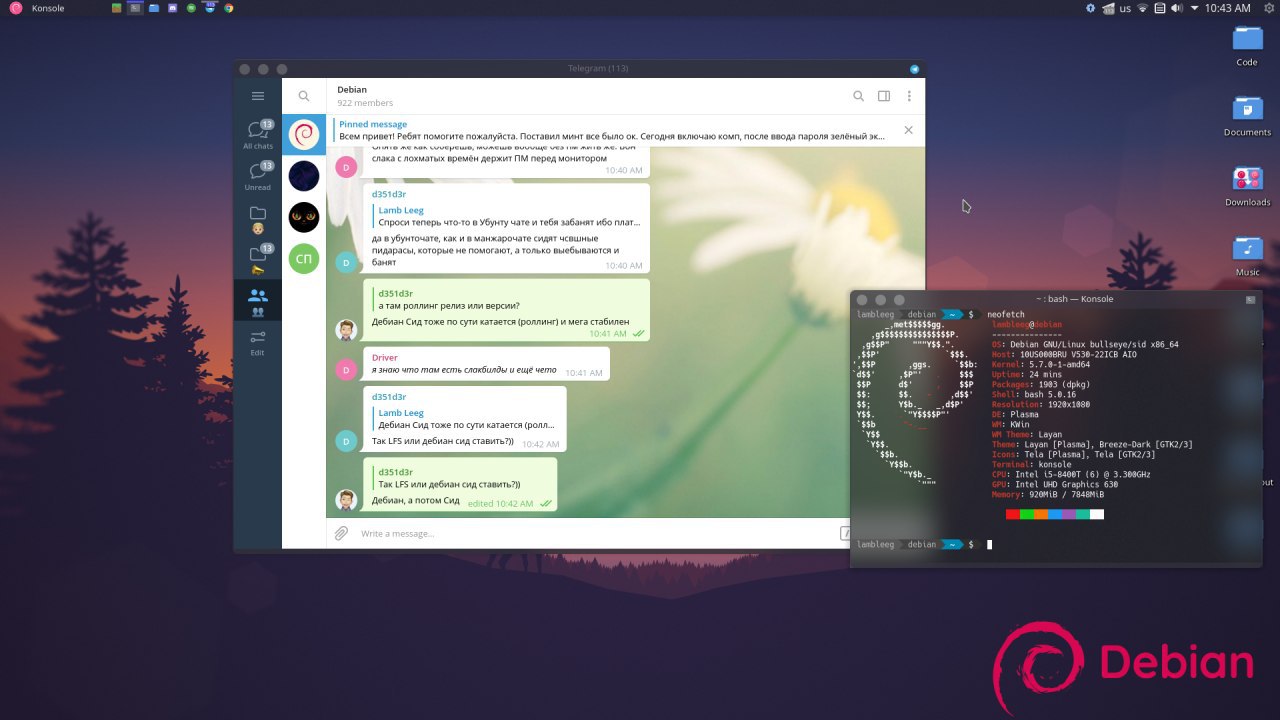The height and width of the screenshot is (720, 1280).
Task: Open the volume control in system tray
Action: [1177, 8]
